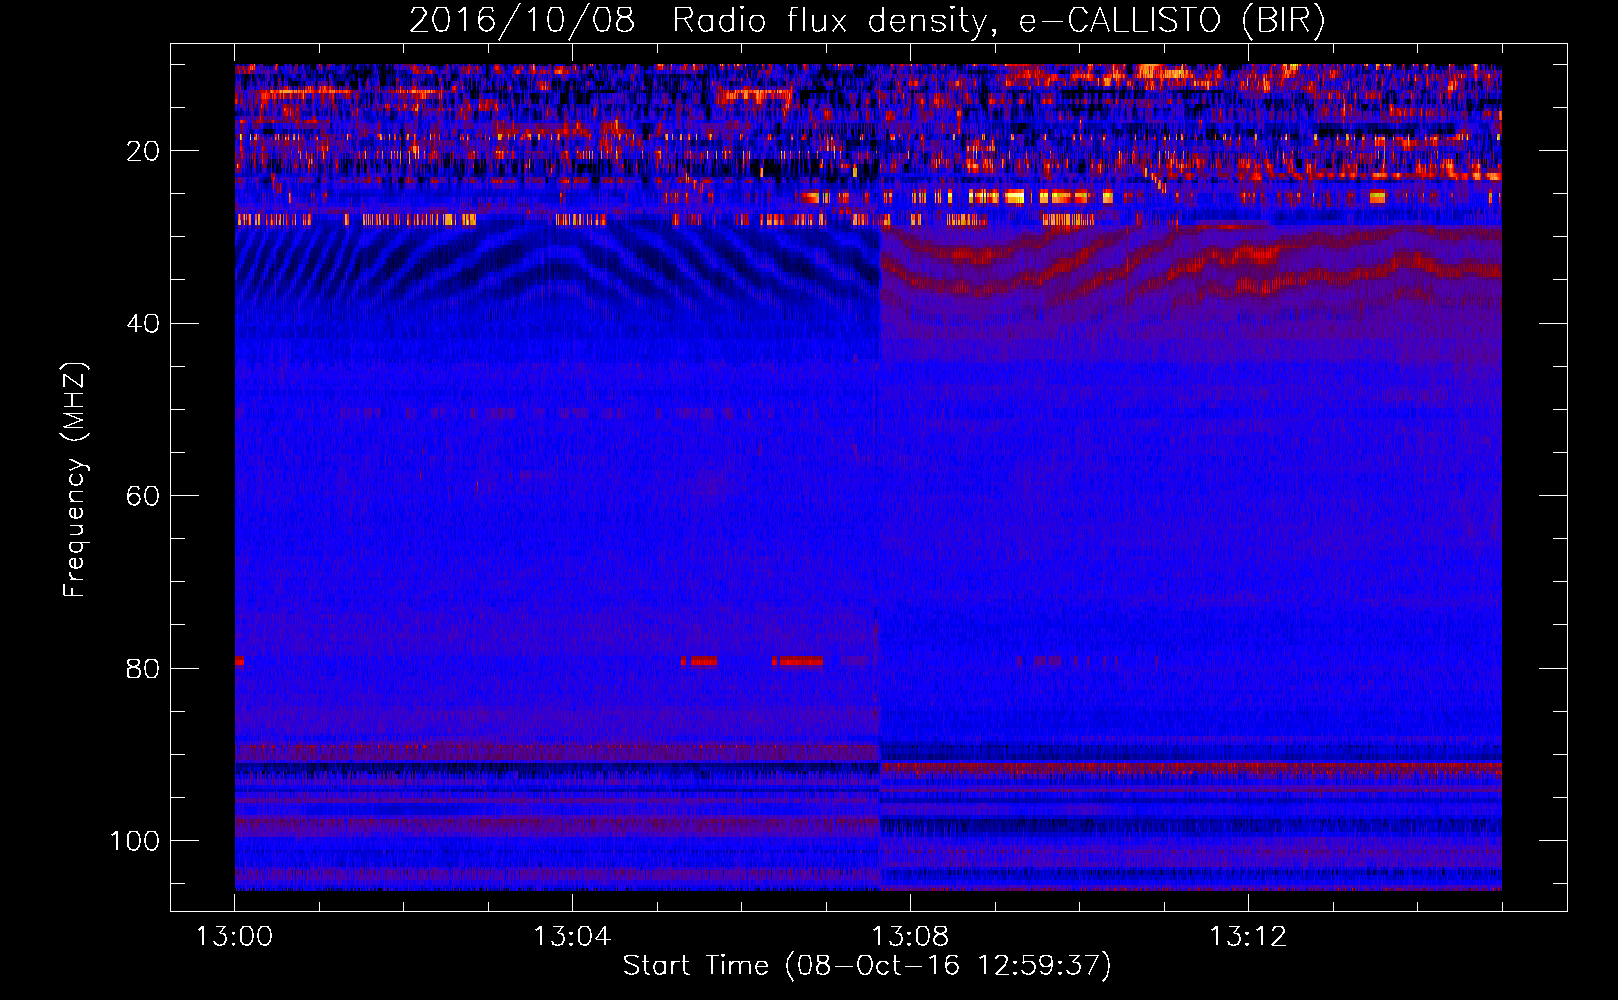Click the 13:08 time tick label
The width and height of the screenshot is (1618, 1000).
pyautogui.click(x=910, y=937)
